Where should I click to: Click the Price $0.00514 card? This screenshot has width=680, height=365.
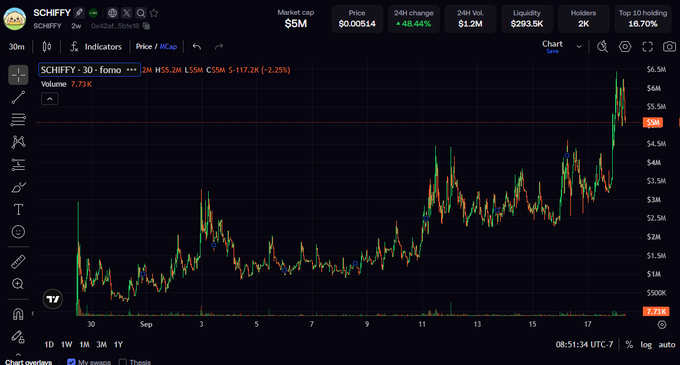[357, 19]
